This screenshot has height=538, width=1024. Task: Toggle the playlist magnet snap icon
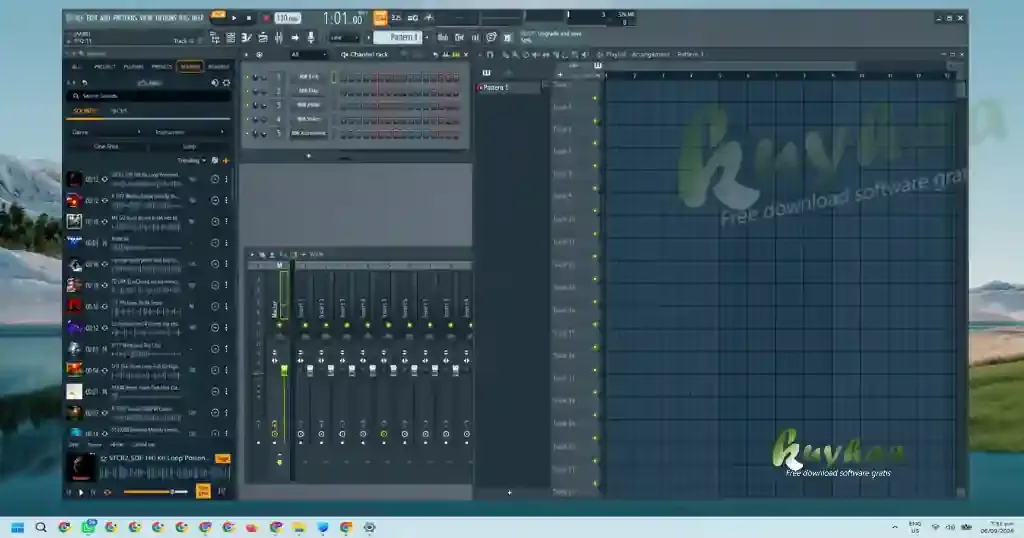(x=490, y=55)
